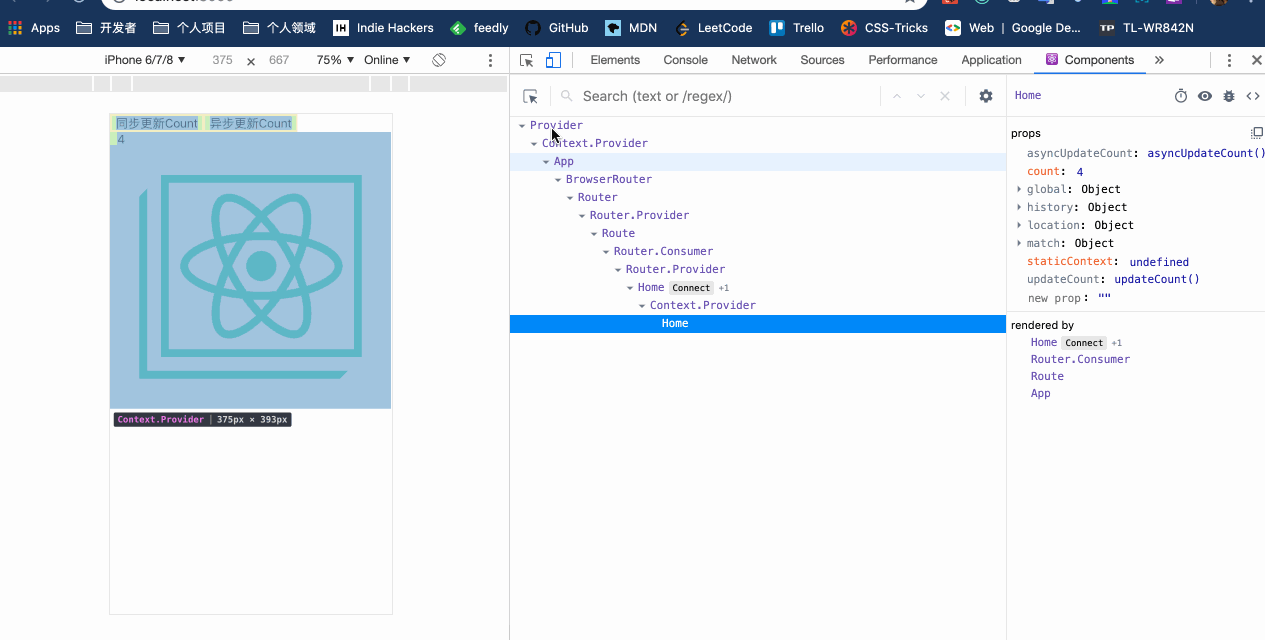Open the DevTools customize kebab menu
This screenshot has height=640, width=1265.
pyautogui.click(x=1229, y=60)
